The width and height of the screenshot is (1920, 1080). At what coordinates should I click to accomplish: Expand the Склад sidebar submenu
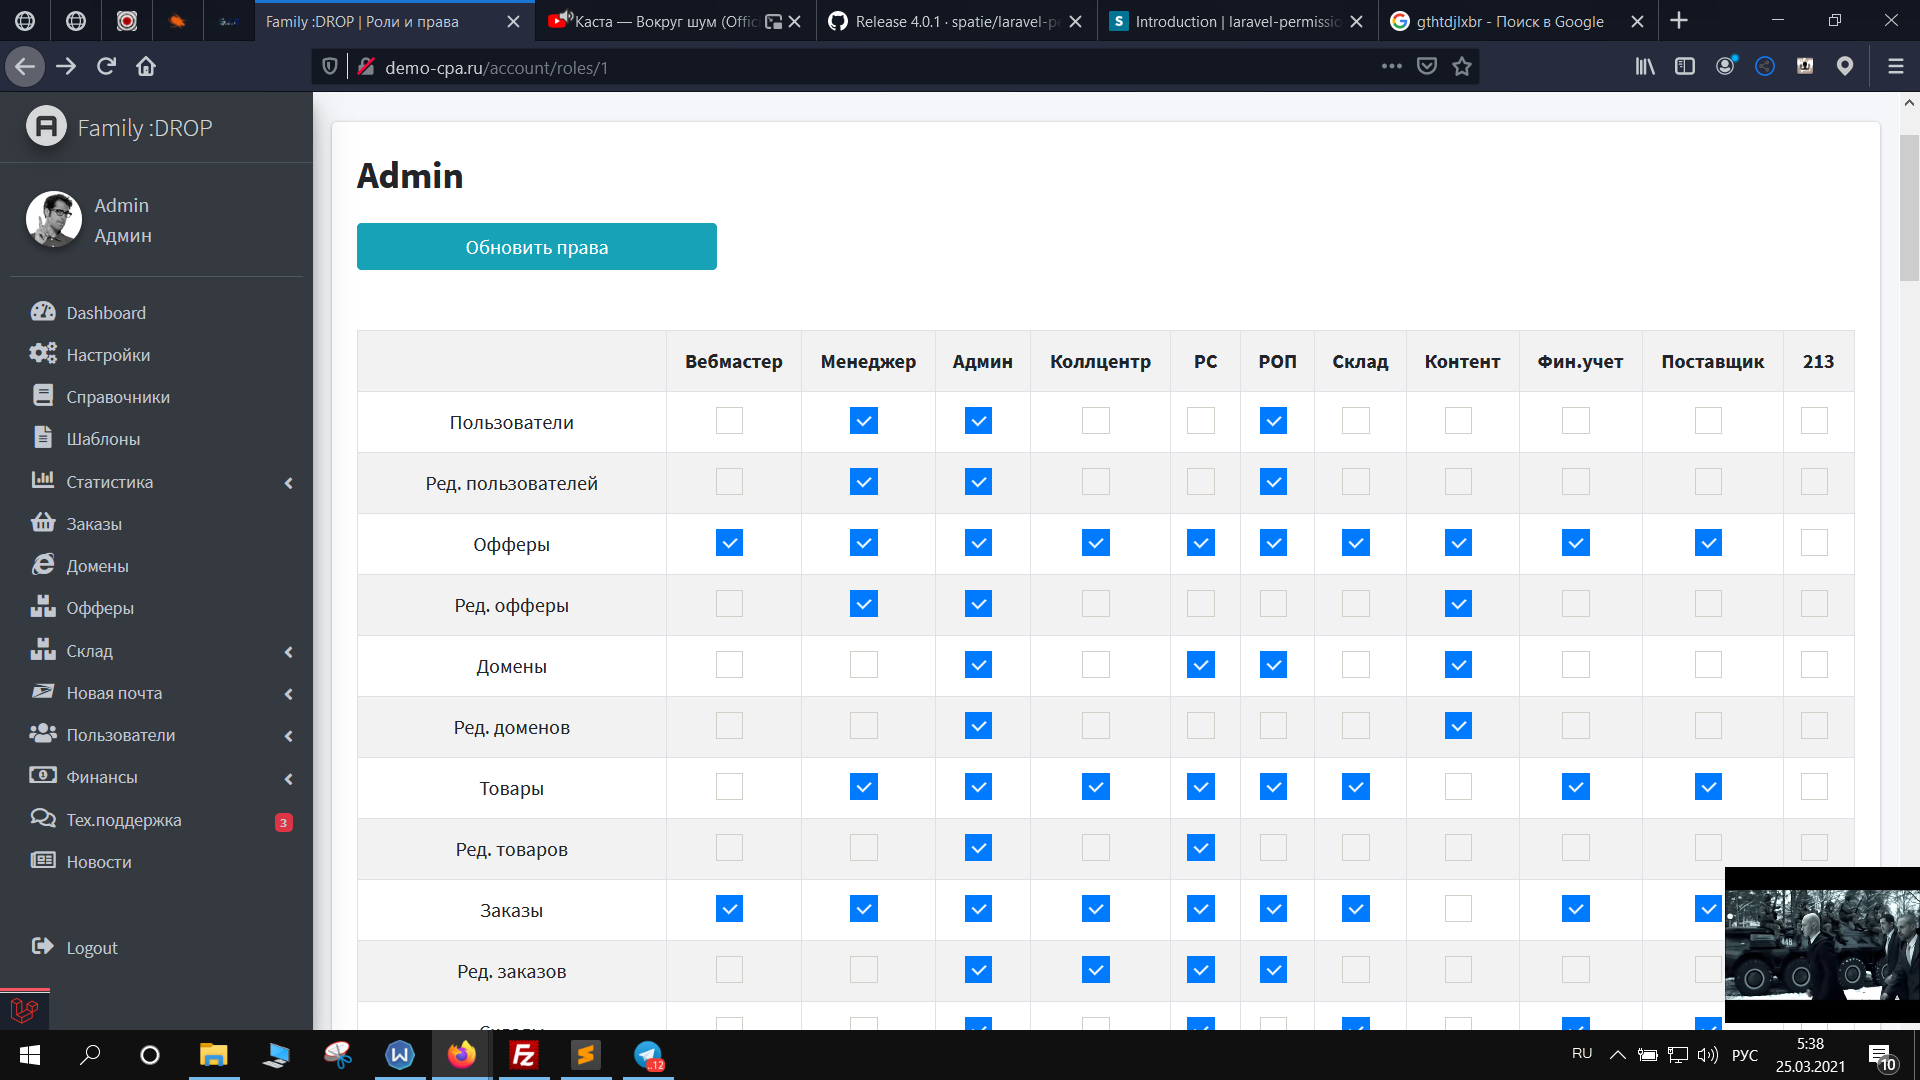(x=288, y=652)
